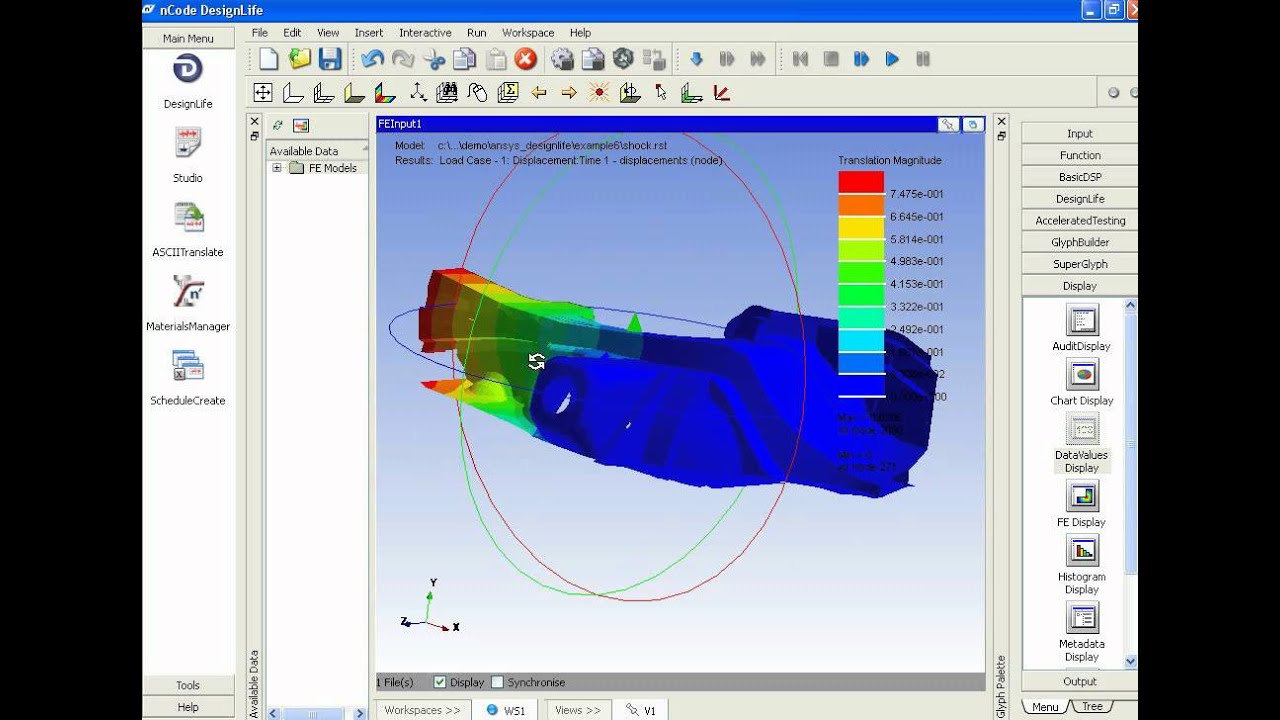Create a new blank document
1280x720 pixels.
[x=269, y=59]
